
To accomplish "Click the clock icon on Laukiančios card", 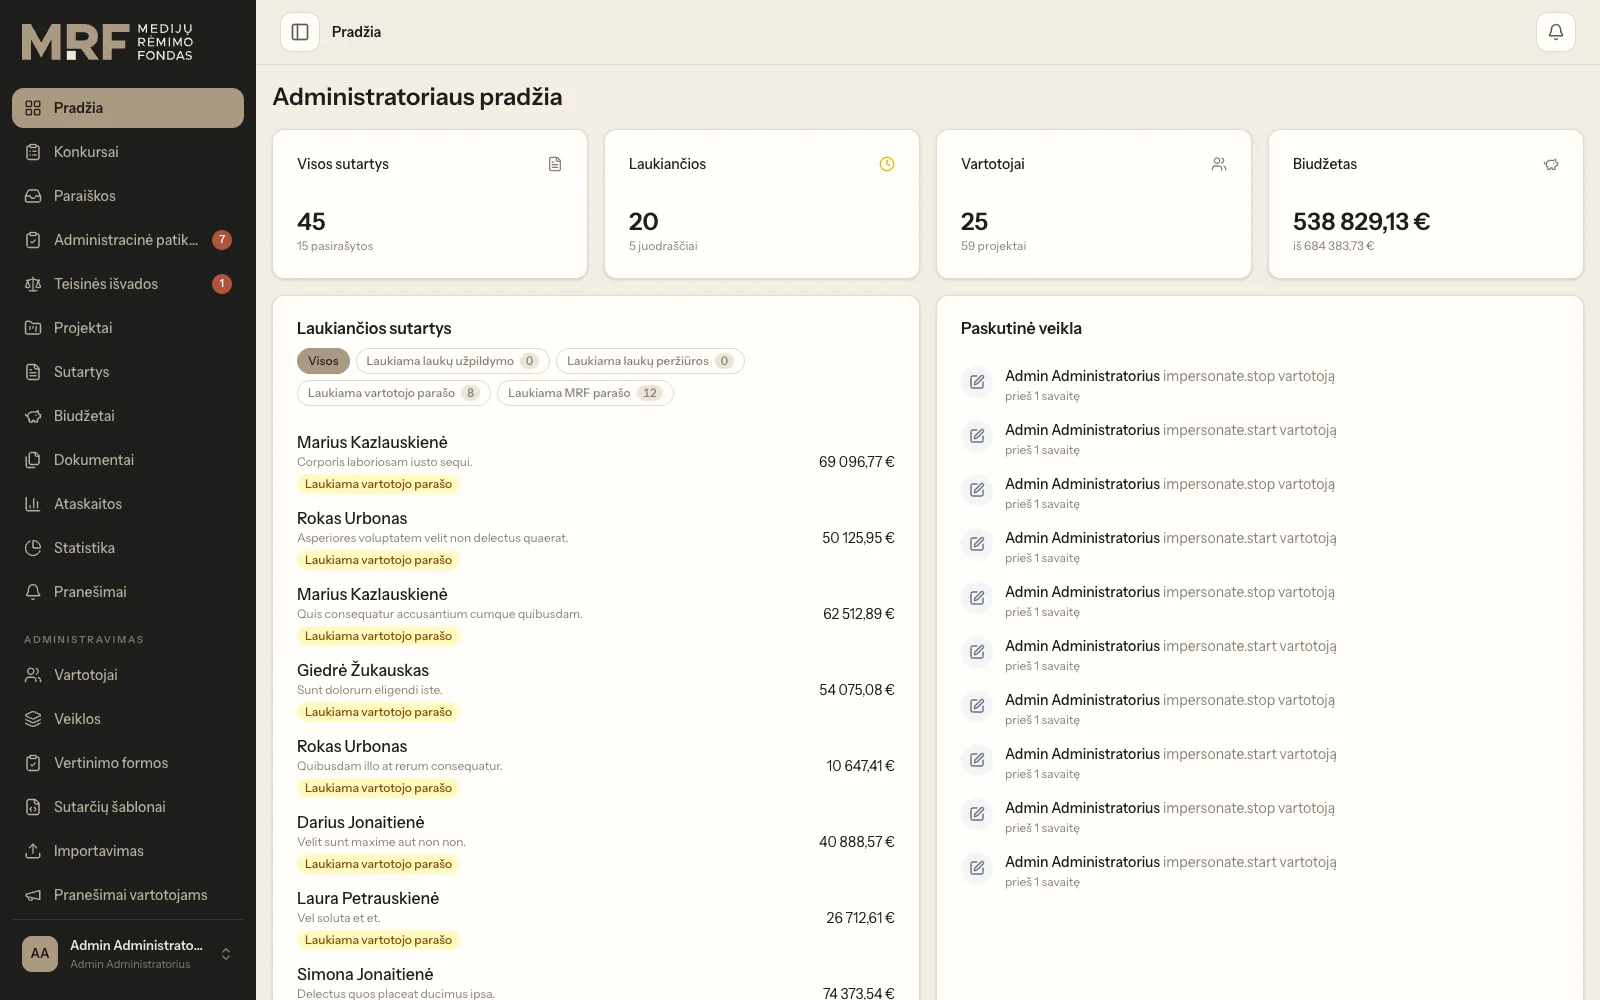I will 887,164.
